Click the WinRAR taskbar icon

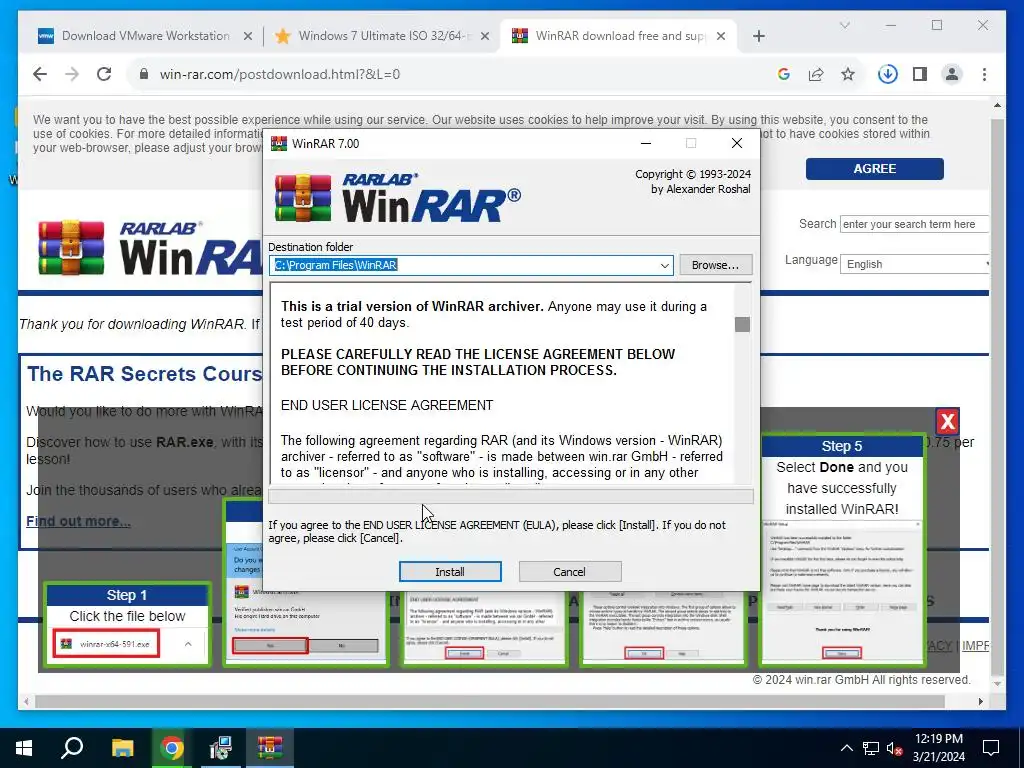[x=270, y=748]
